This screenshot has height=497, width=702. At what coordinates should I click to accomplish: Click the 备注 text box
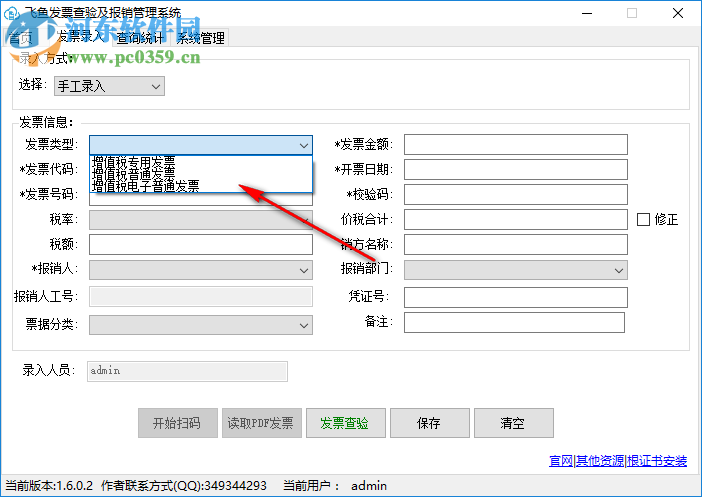pyautogui.click(x=514, y=322)
